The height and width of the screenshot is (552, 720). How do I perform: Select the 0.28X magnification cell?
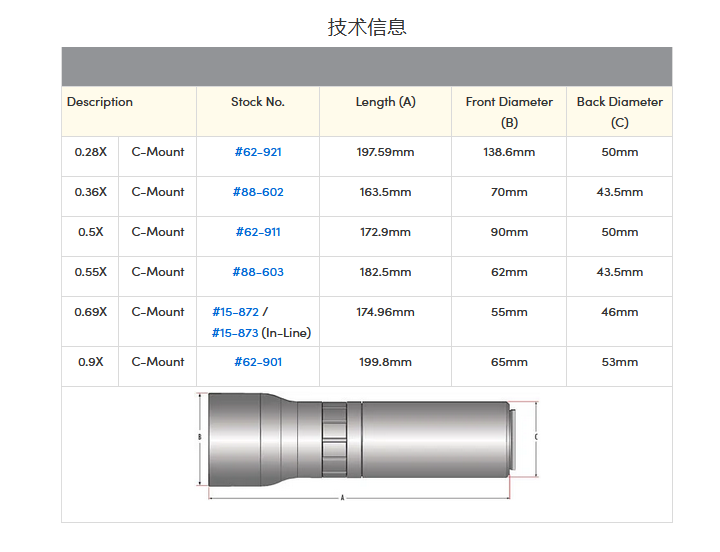[x=91, y=152]
